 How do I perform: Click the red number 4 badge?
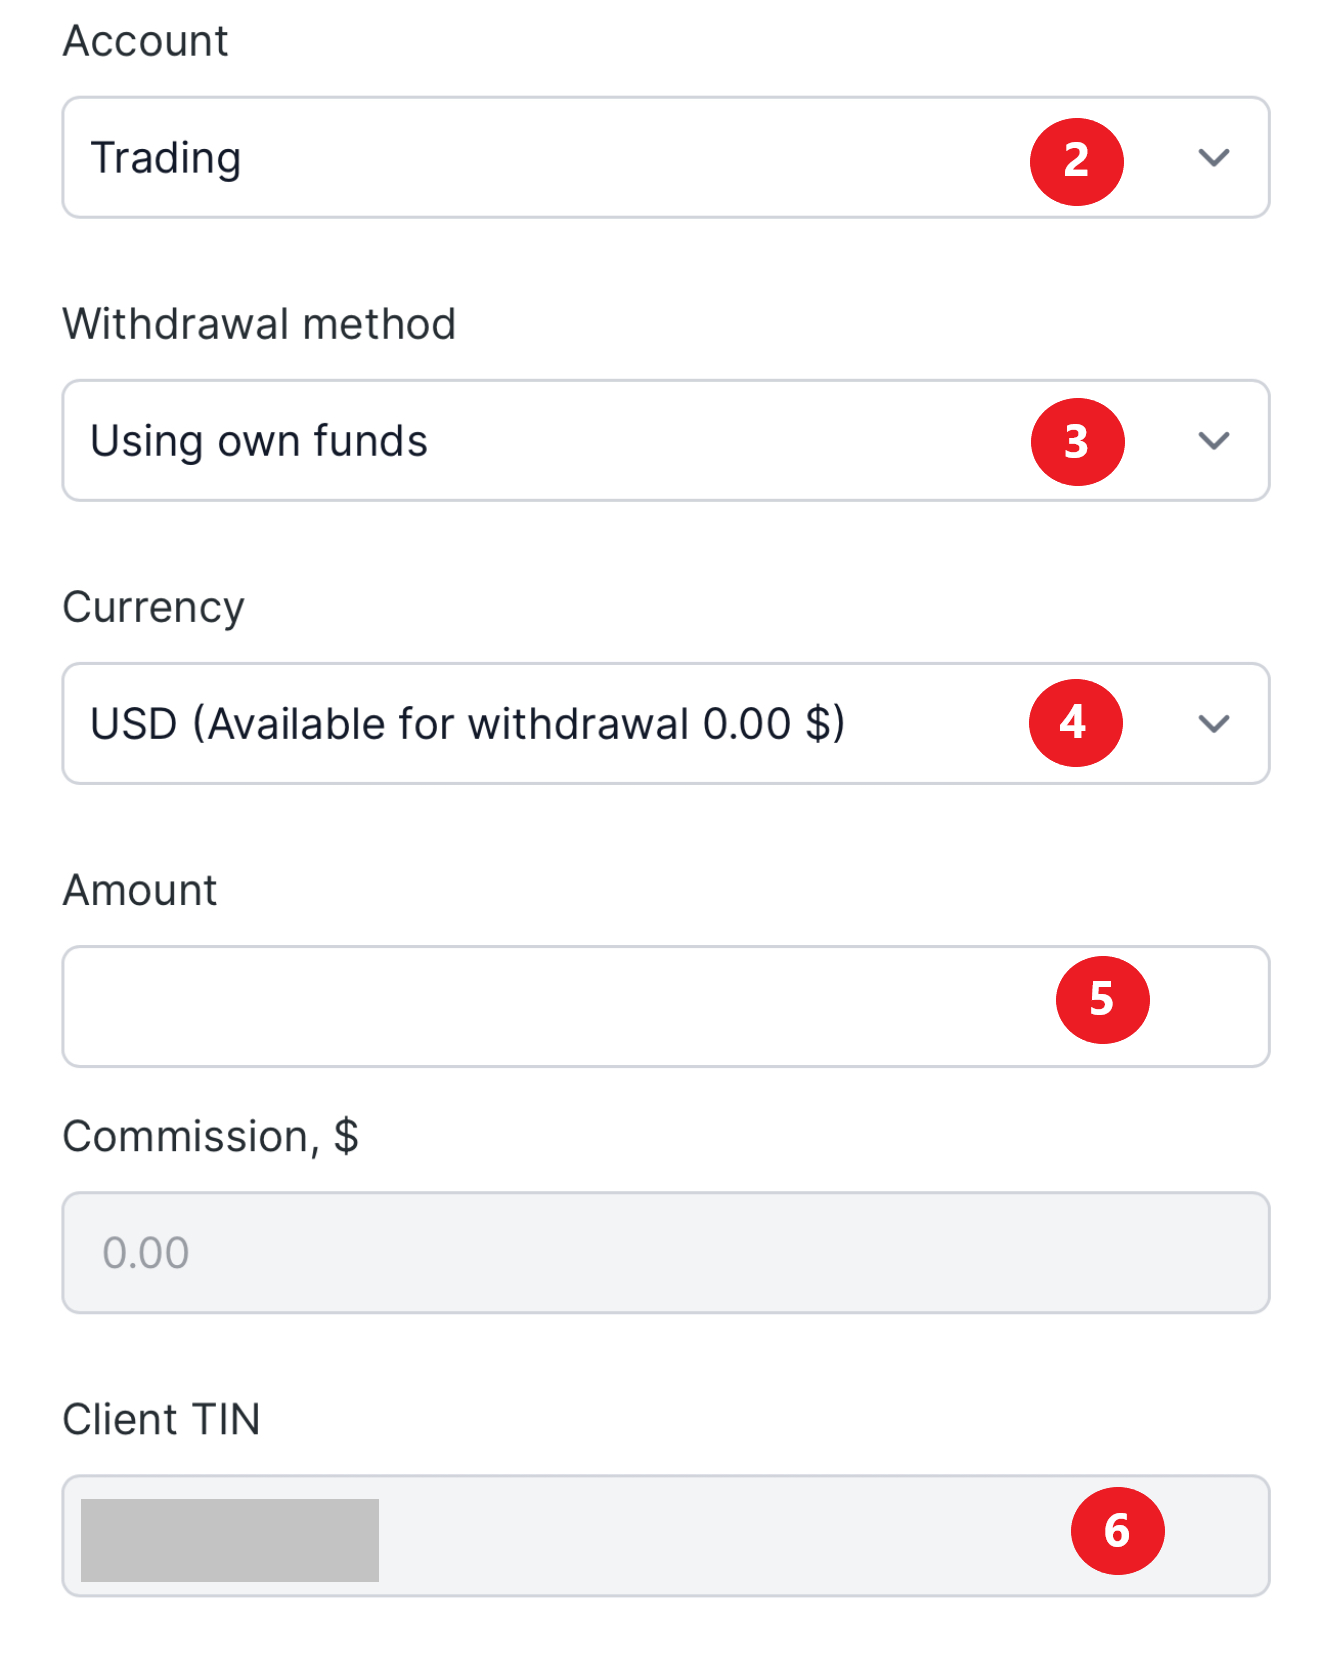click(1075, 722)
